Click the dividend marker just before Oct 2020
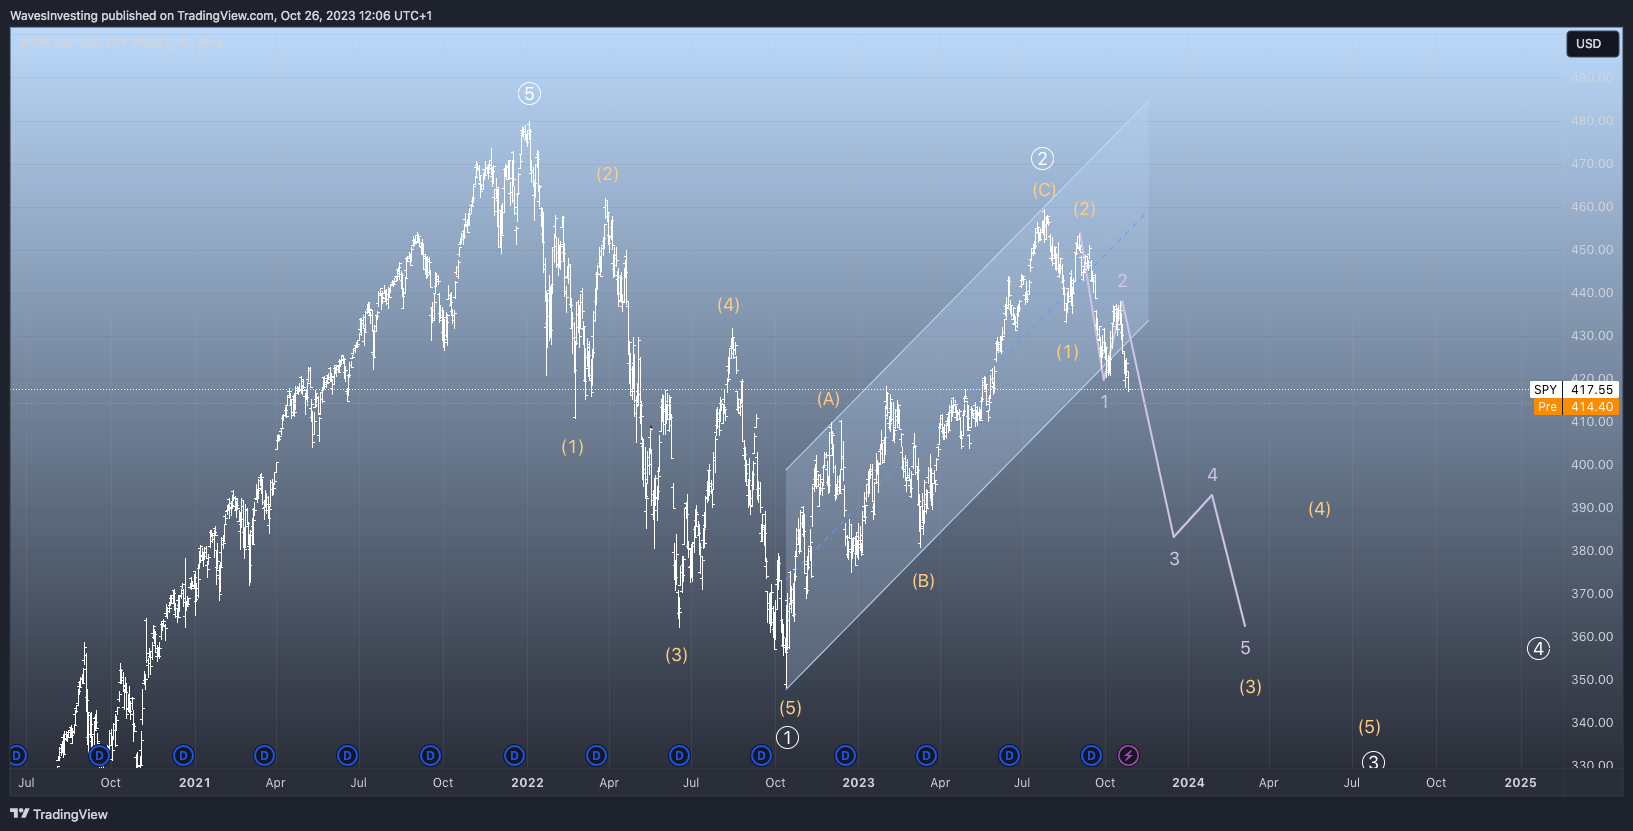1633x831 pixels. point(99,755)
